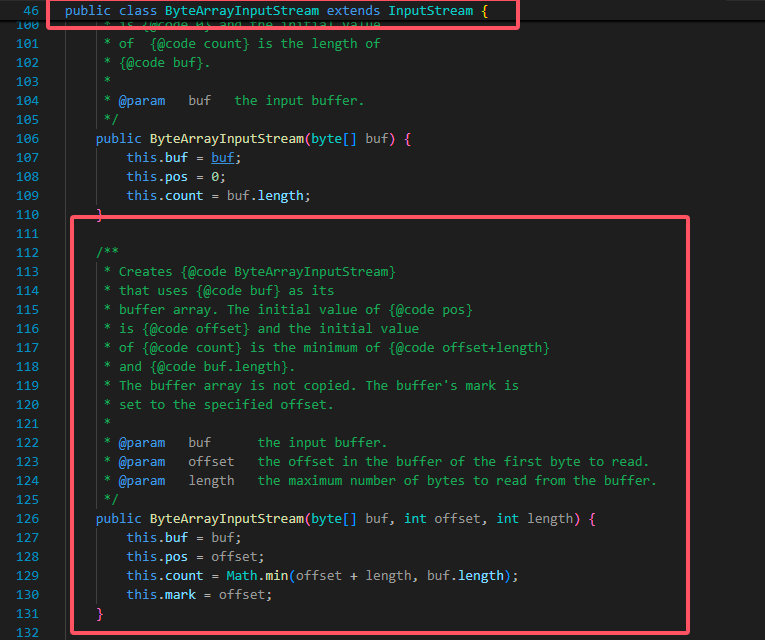Viewport: 765px width, 640px height.
Task: Click line number 112 where the Javadoc starts
Action: tap(28, 252)
